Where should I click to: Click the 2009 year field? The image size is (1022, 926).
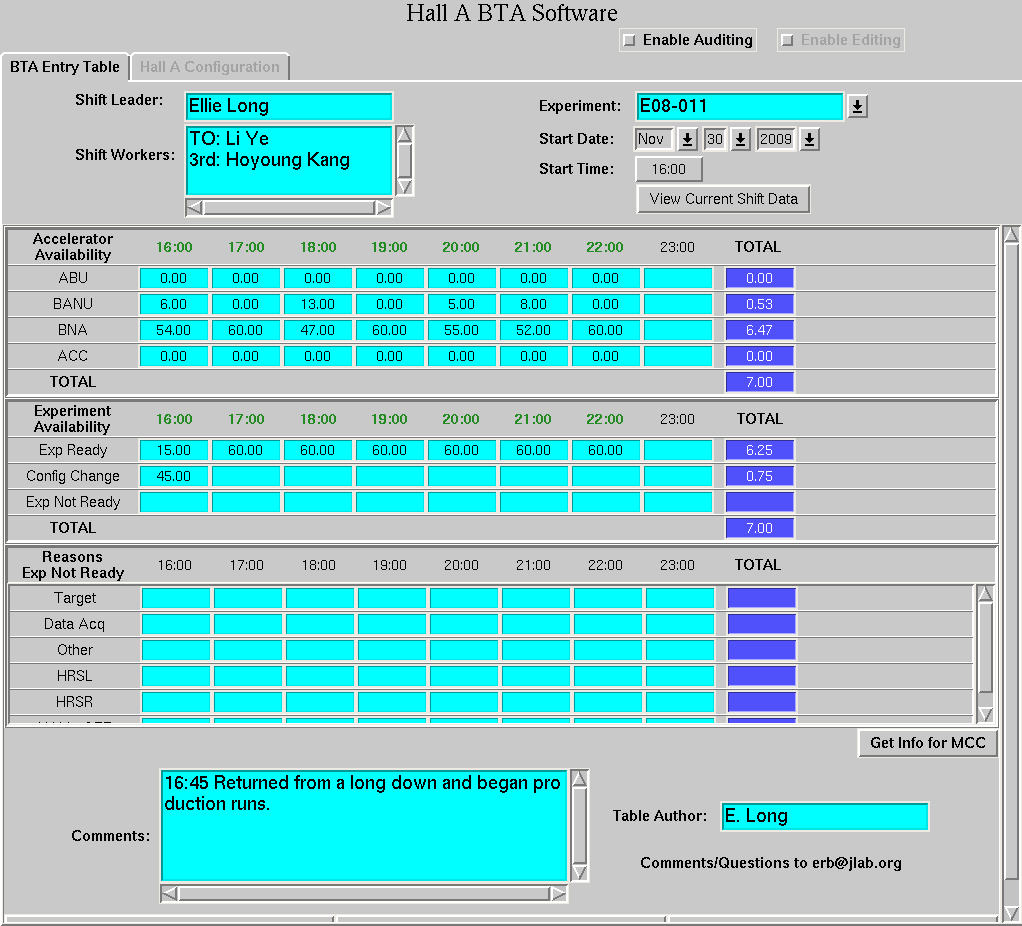click(776, 139)
